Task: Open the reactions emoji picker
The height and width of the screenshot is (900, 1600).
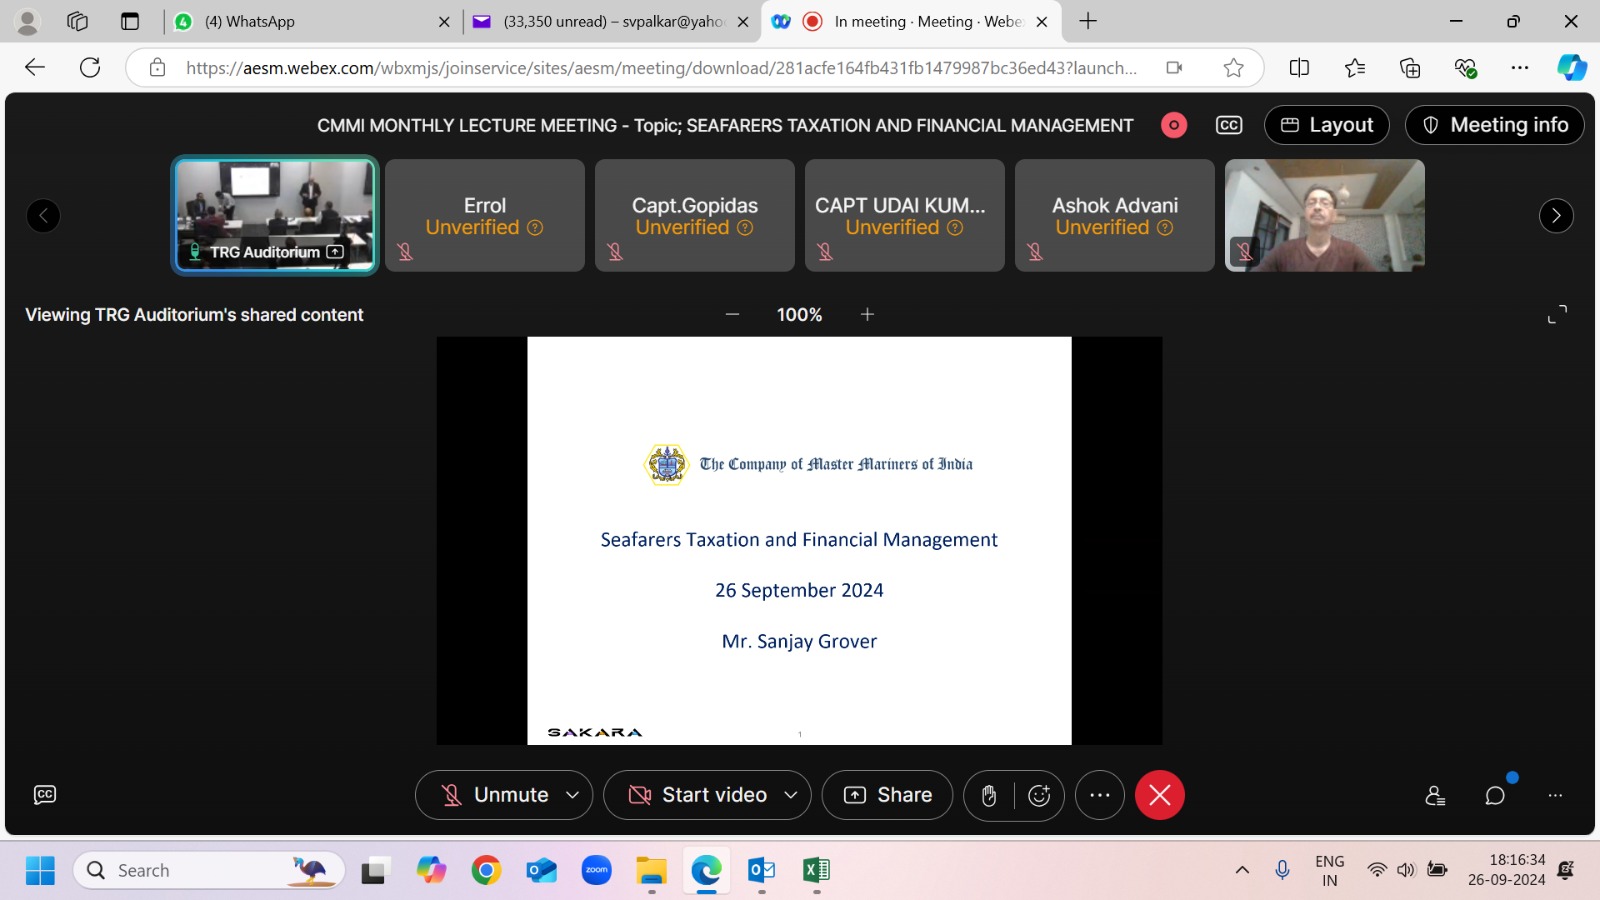Action: 1039,795
